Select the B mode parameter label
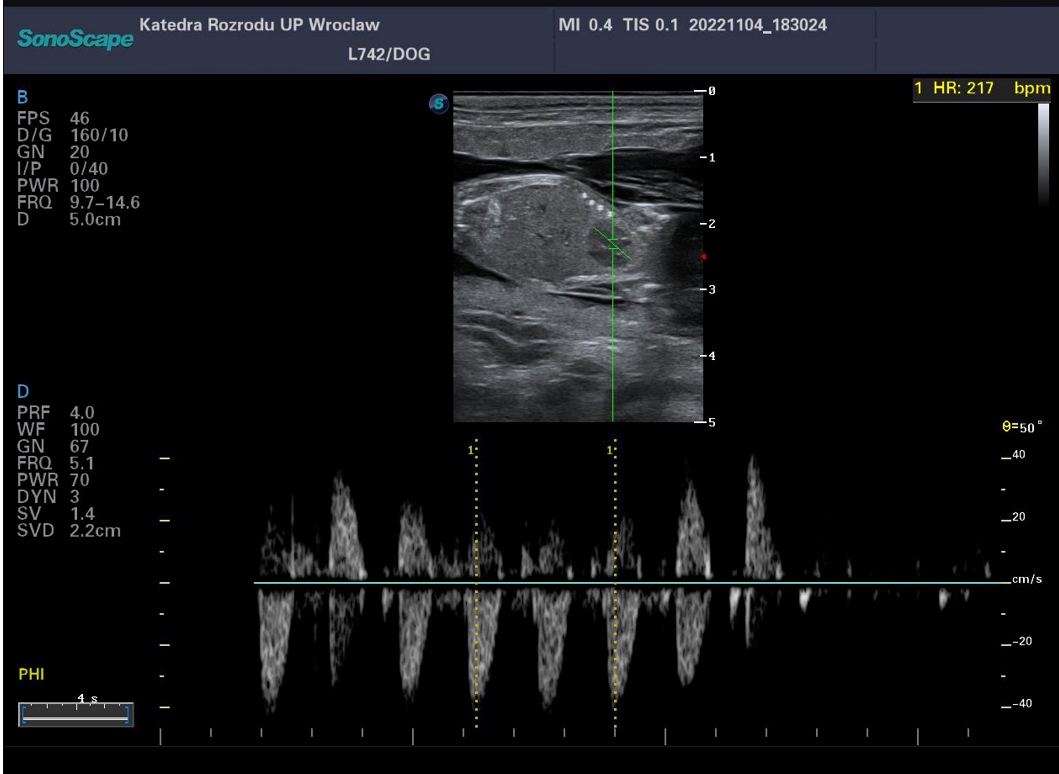1059x774 pixels. point(22,97)
